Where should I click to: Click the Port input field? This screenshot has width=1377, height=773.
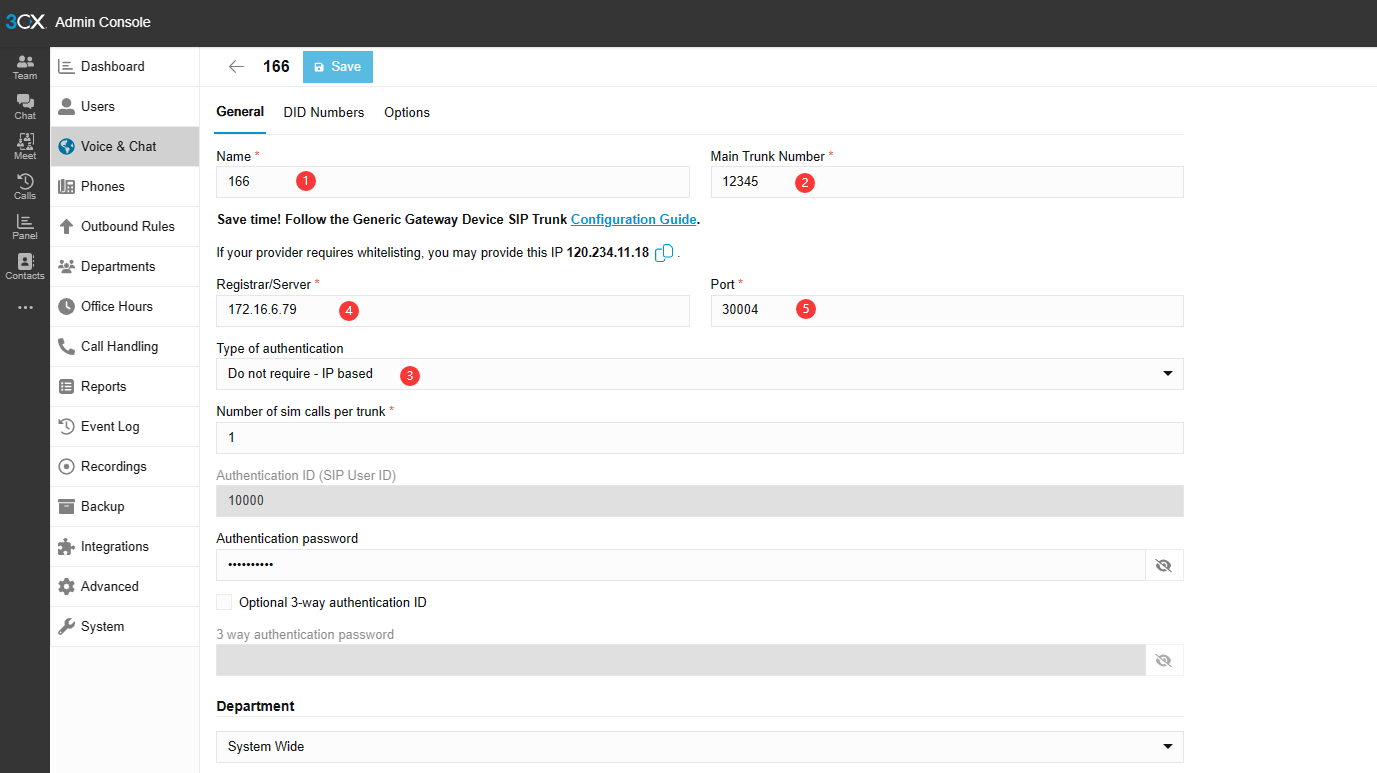947,311
